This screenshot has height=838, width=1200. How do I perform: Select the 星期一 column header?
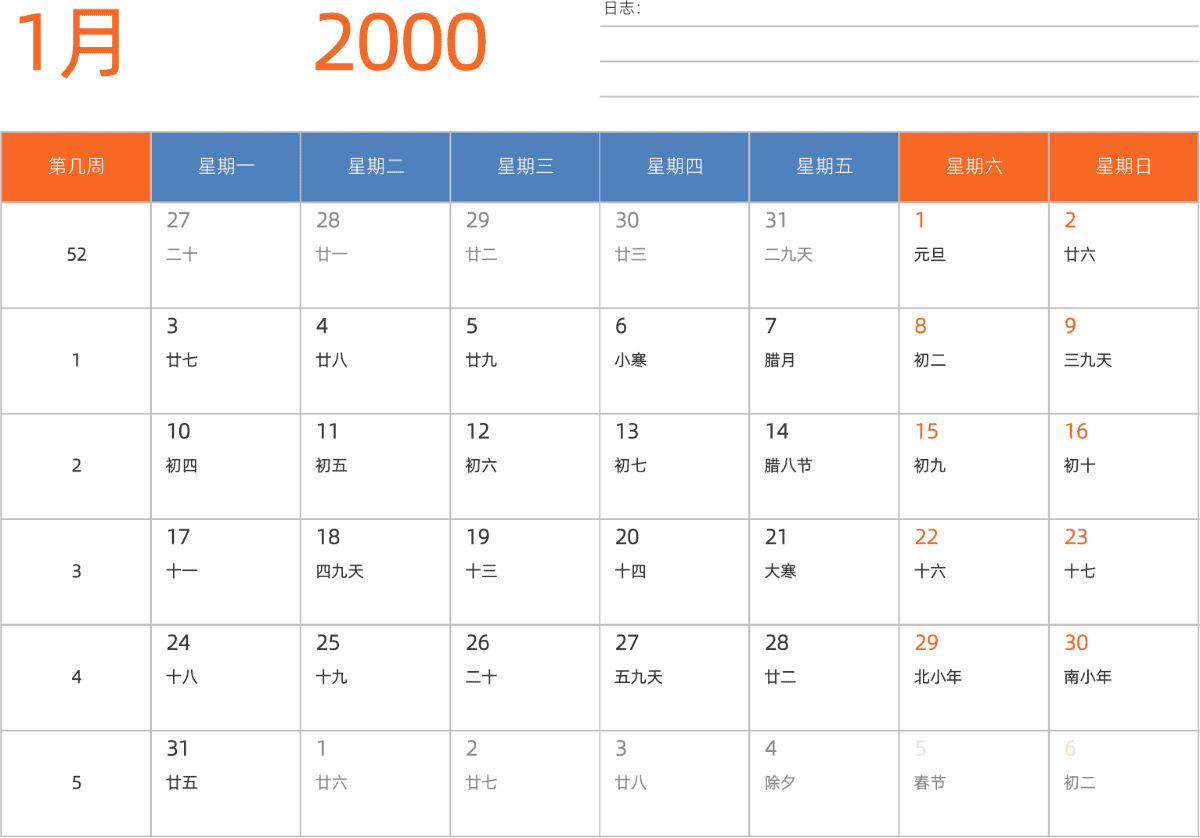point(226,167)
